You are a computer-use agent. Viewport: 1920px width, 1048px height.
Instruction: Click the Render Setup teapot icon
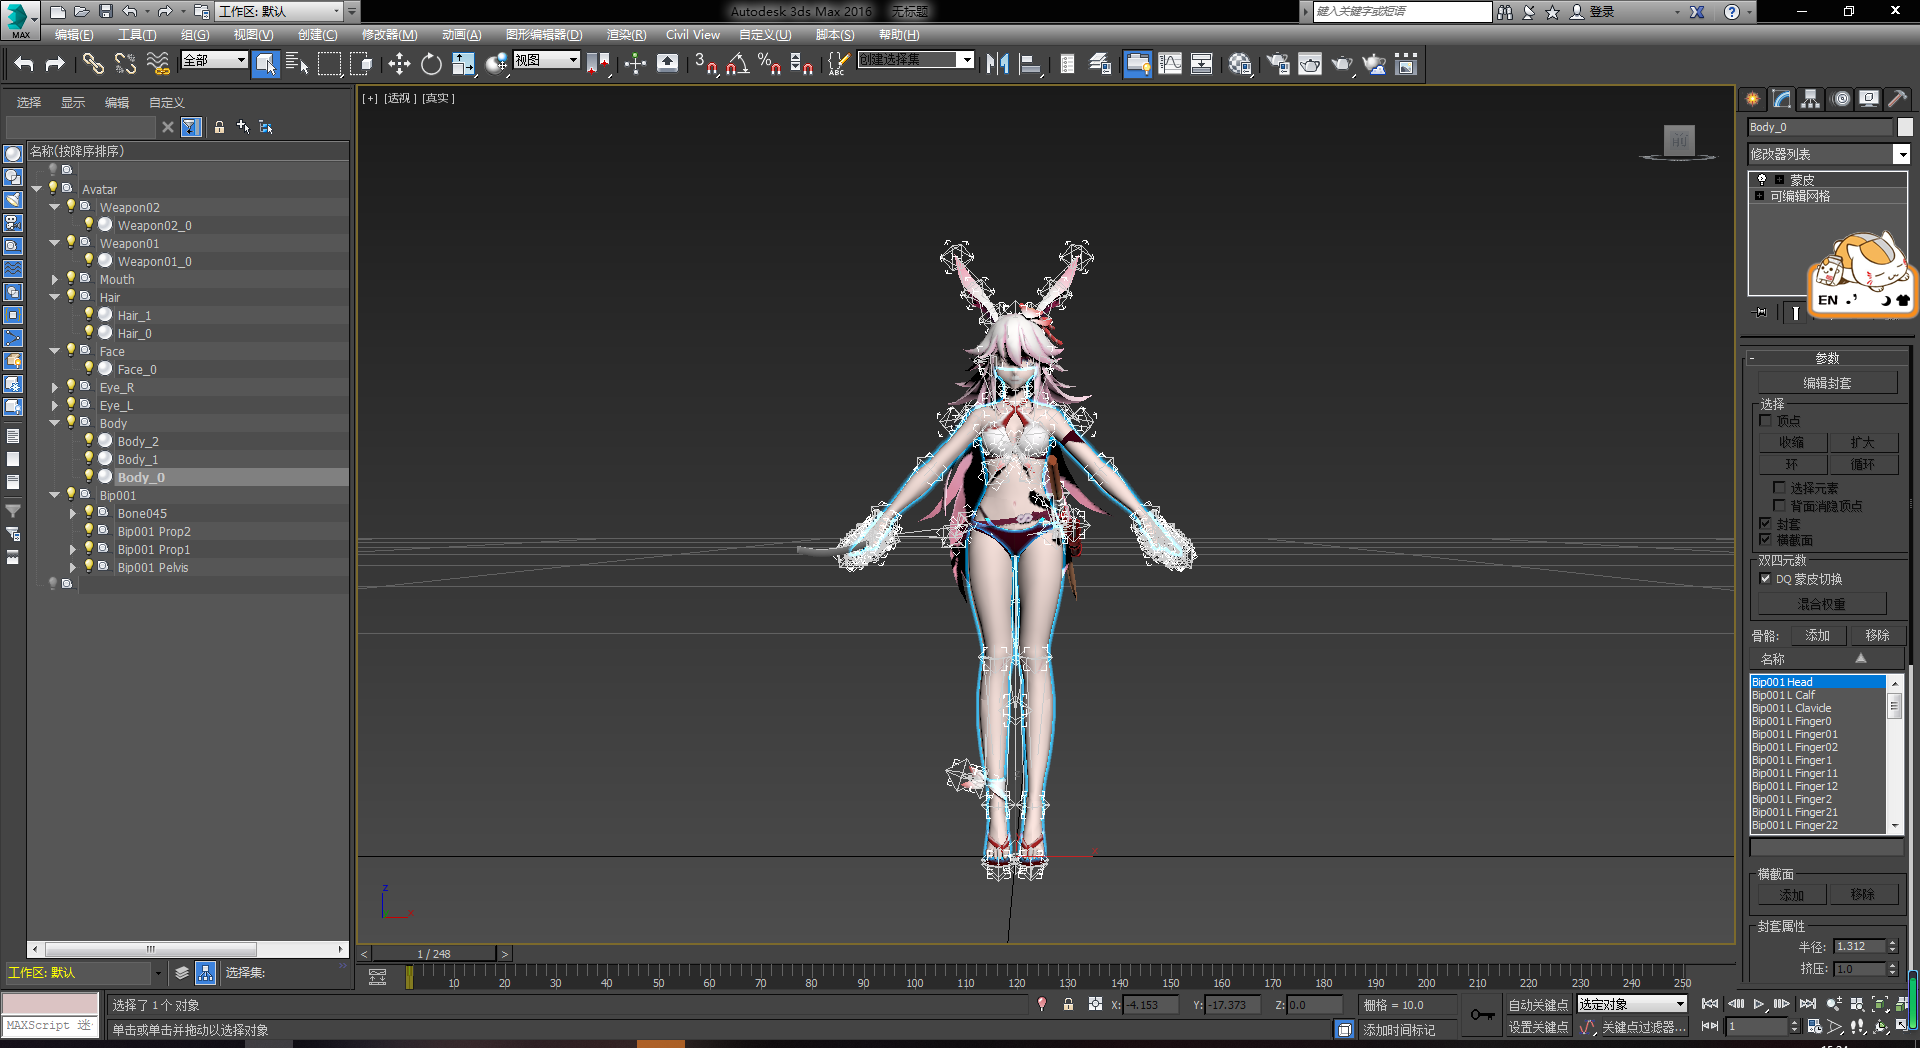[x=1278, y=64]
